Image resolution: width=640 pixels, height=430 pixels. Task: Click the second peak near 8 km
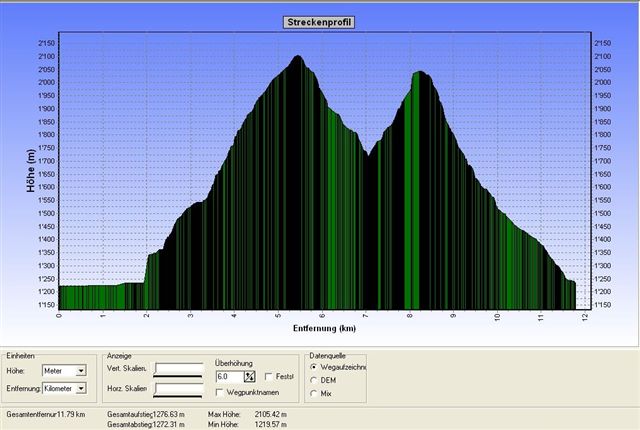420,73
